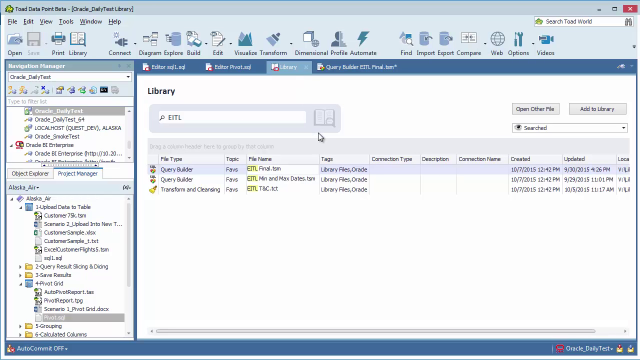Screen dimensions: 640x360
Task: Click the Connect toolbar icon
Action: pos(120,44)
